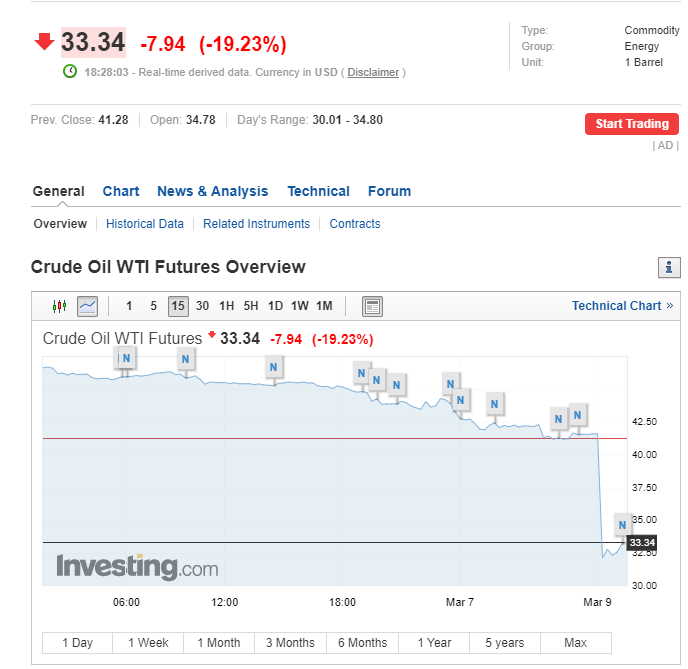Select Max time range
This screenshot has height=669, width=688.
tap(575, 643)
